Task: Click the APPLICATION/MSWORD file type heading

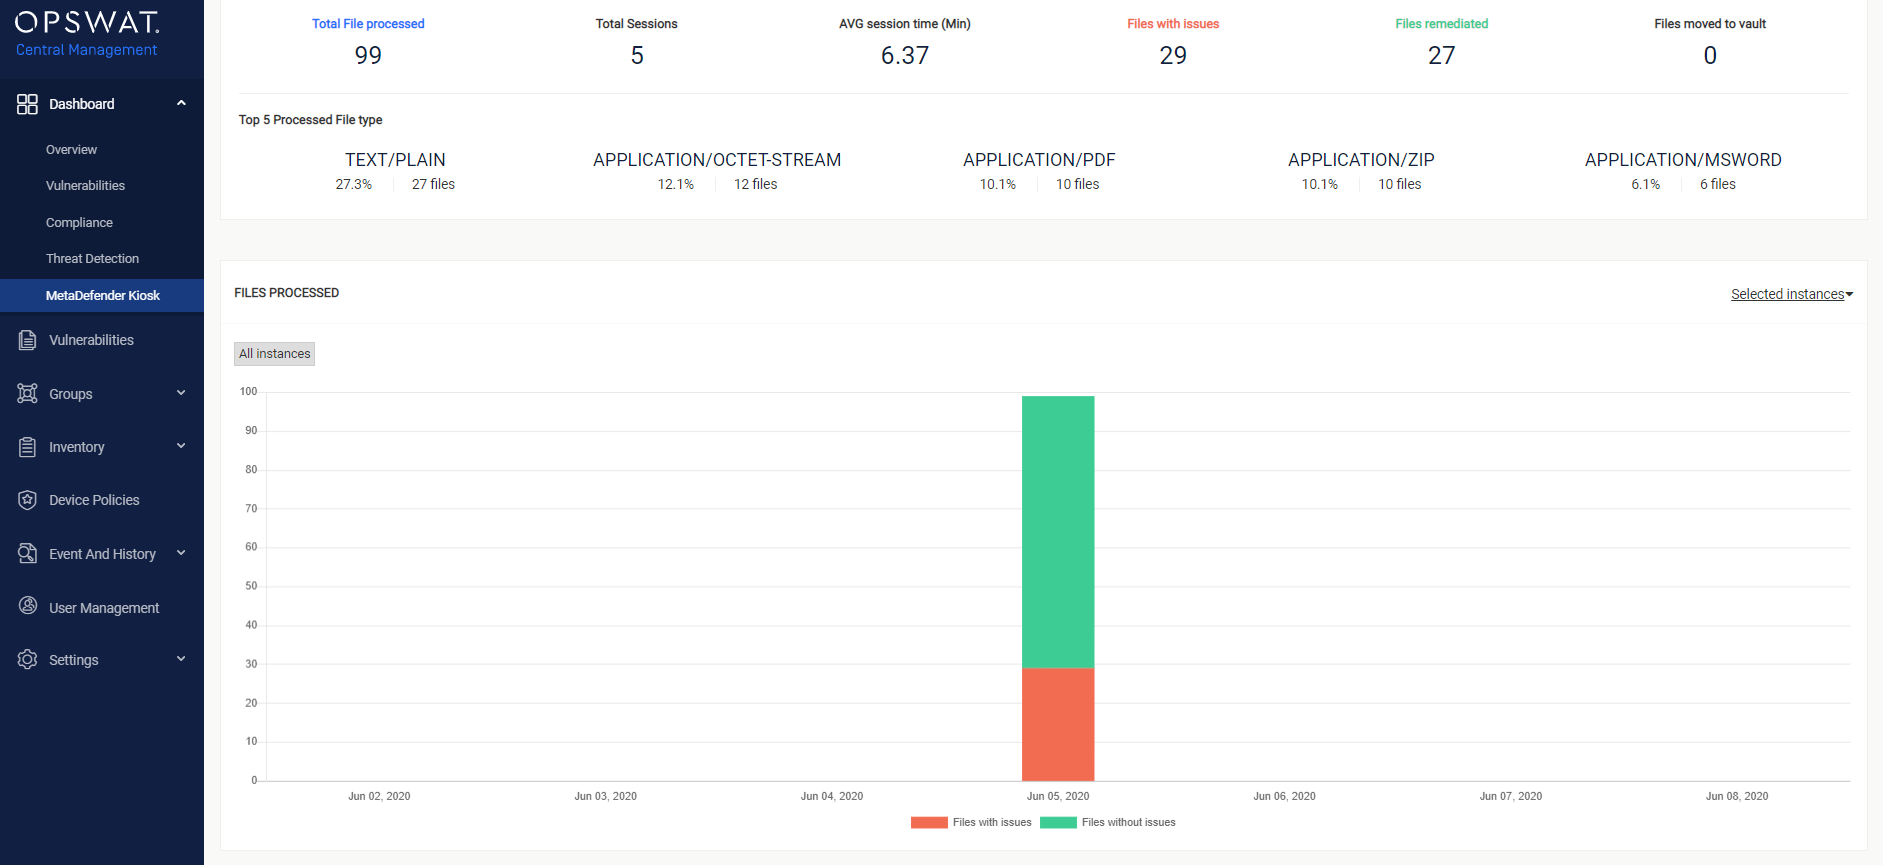Action: point(1683,160)
